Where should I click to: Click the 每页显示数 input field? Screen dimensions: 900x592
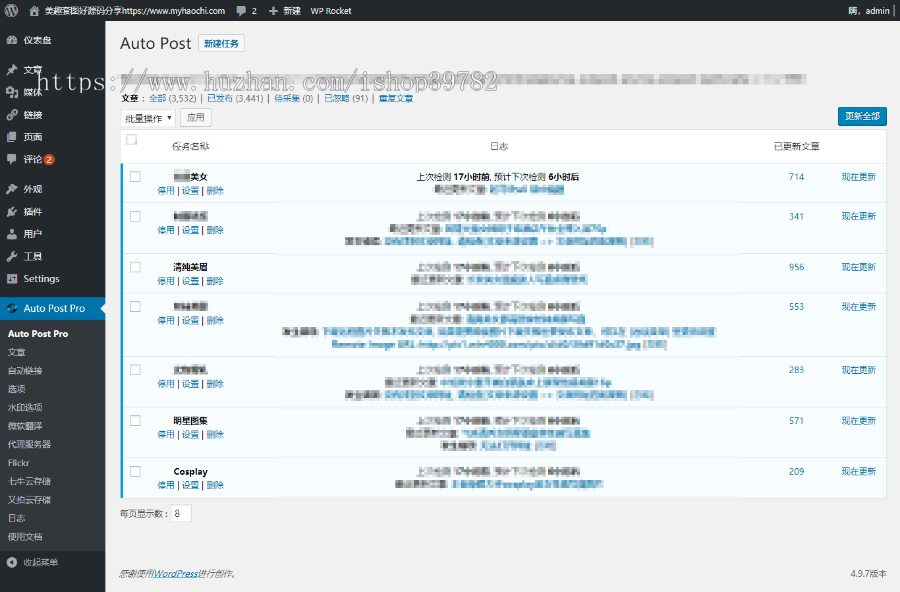coord(180,513)
